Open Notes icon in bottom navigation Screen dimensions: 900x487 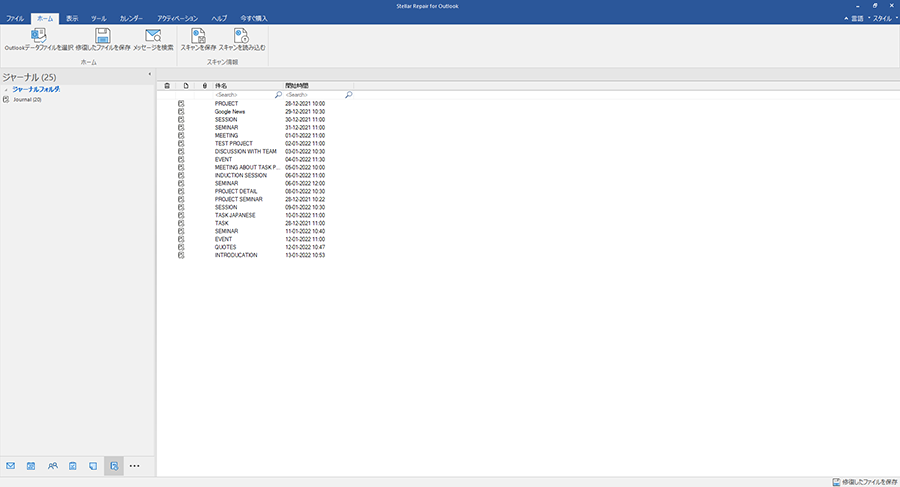[x=93, y=466]
